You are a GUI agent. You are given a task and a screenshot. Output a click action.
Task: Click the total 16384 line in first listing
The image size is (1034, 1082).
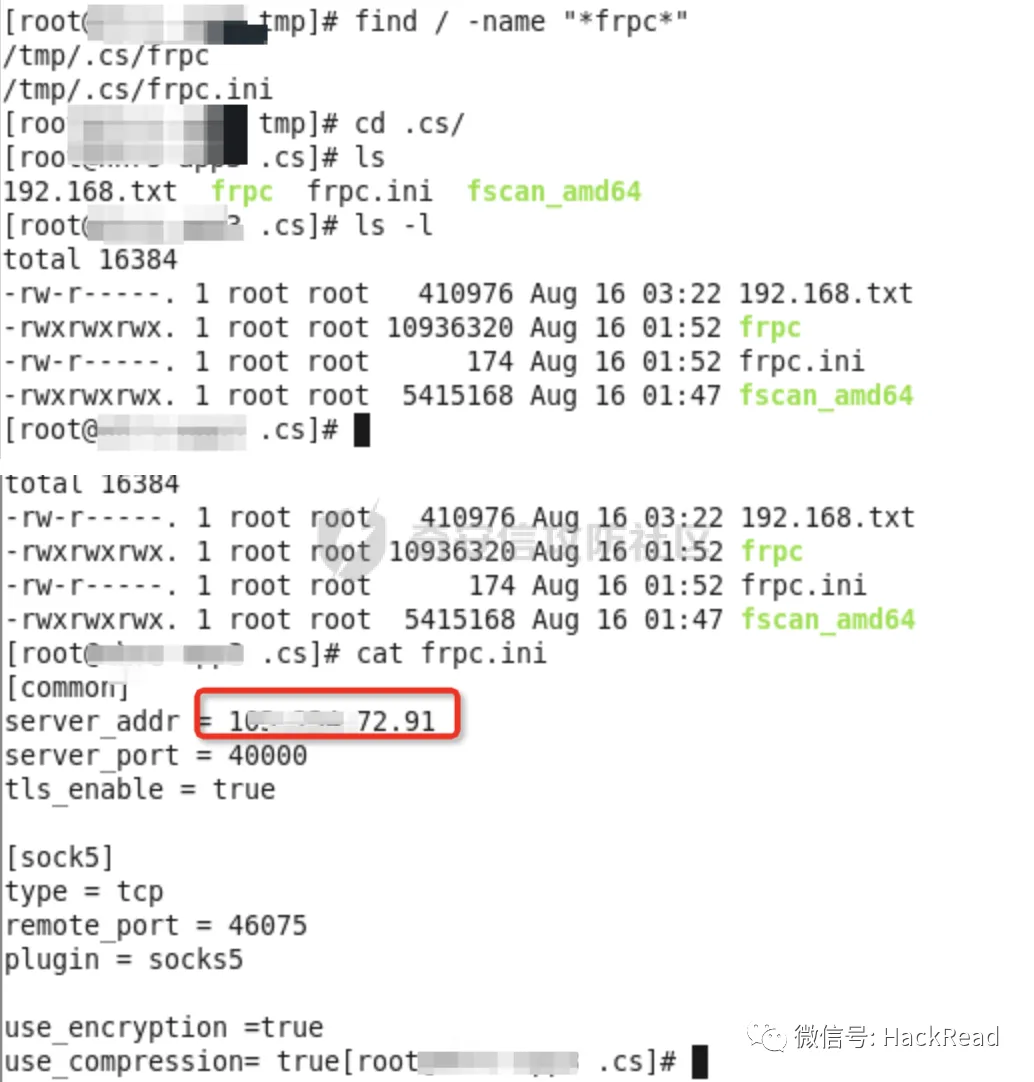point(90,260)
